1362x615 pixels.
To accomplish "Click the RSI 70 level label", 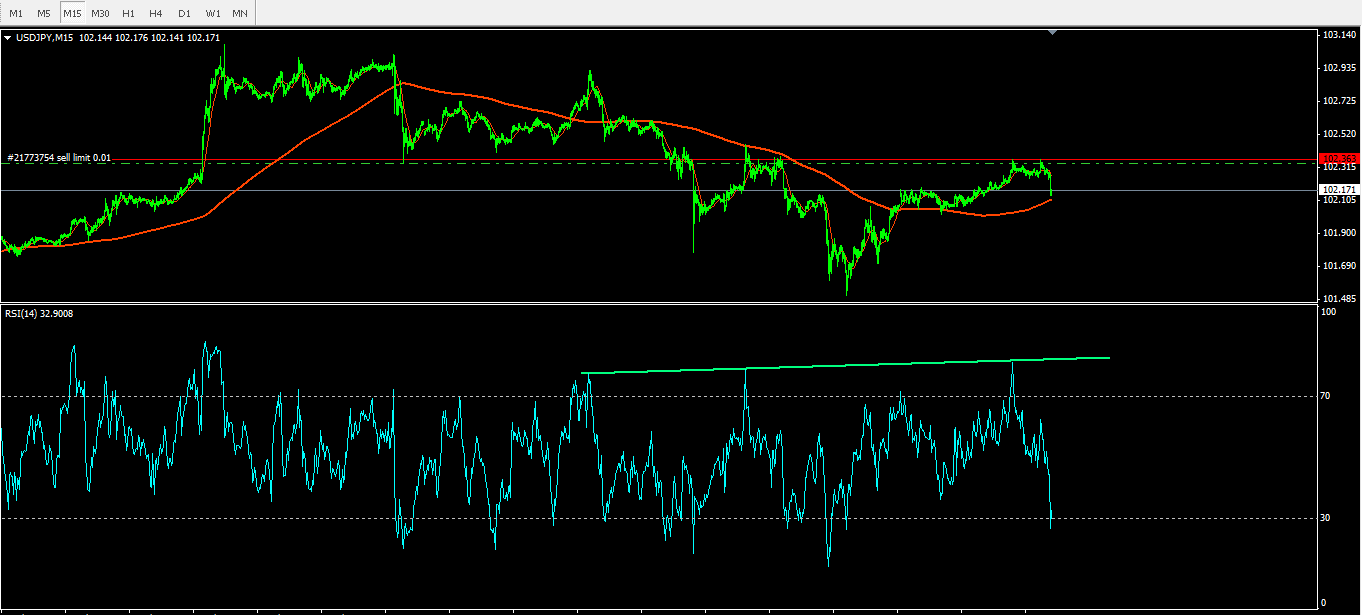I will point(1327,397).
